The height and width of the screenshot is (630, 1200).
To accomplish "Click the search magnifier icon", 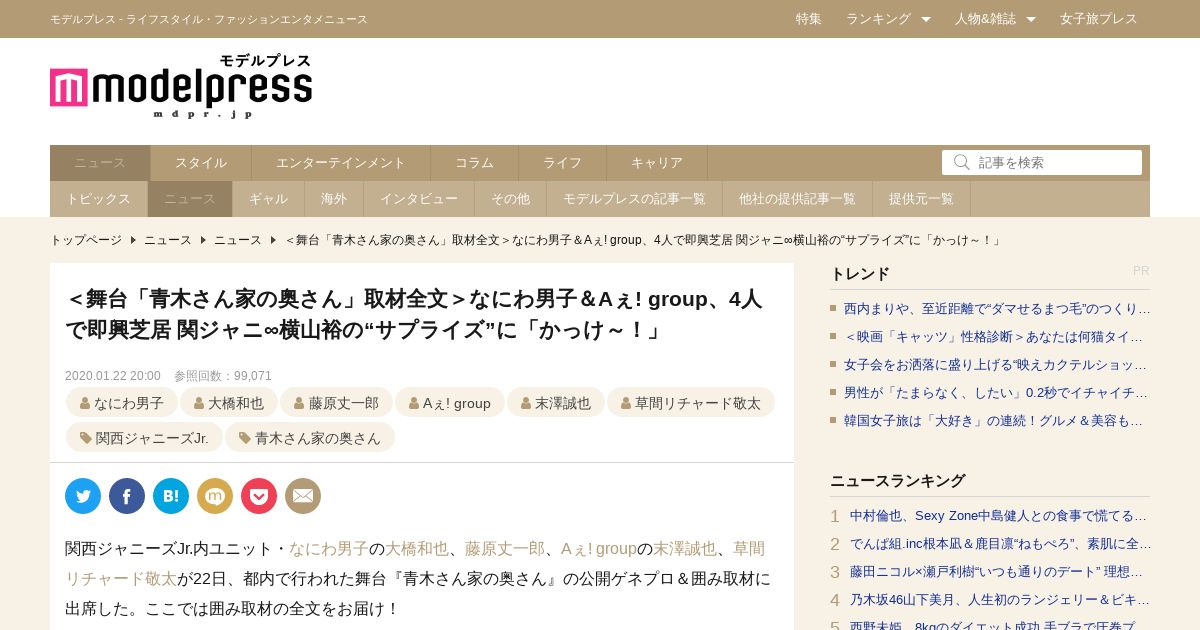I will coord(961,162).
